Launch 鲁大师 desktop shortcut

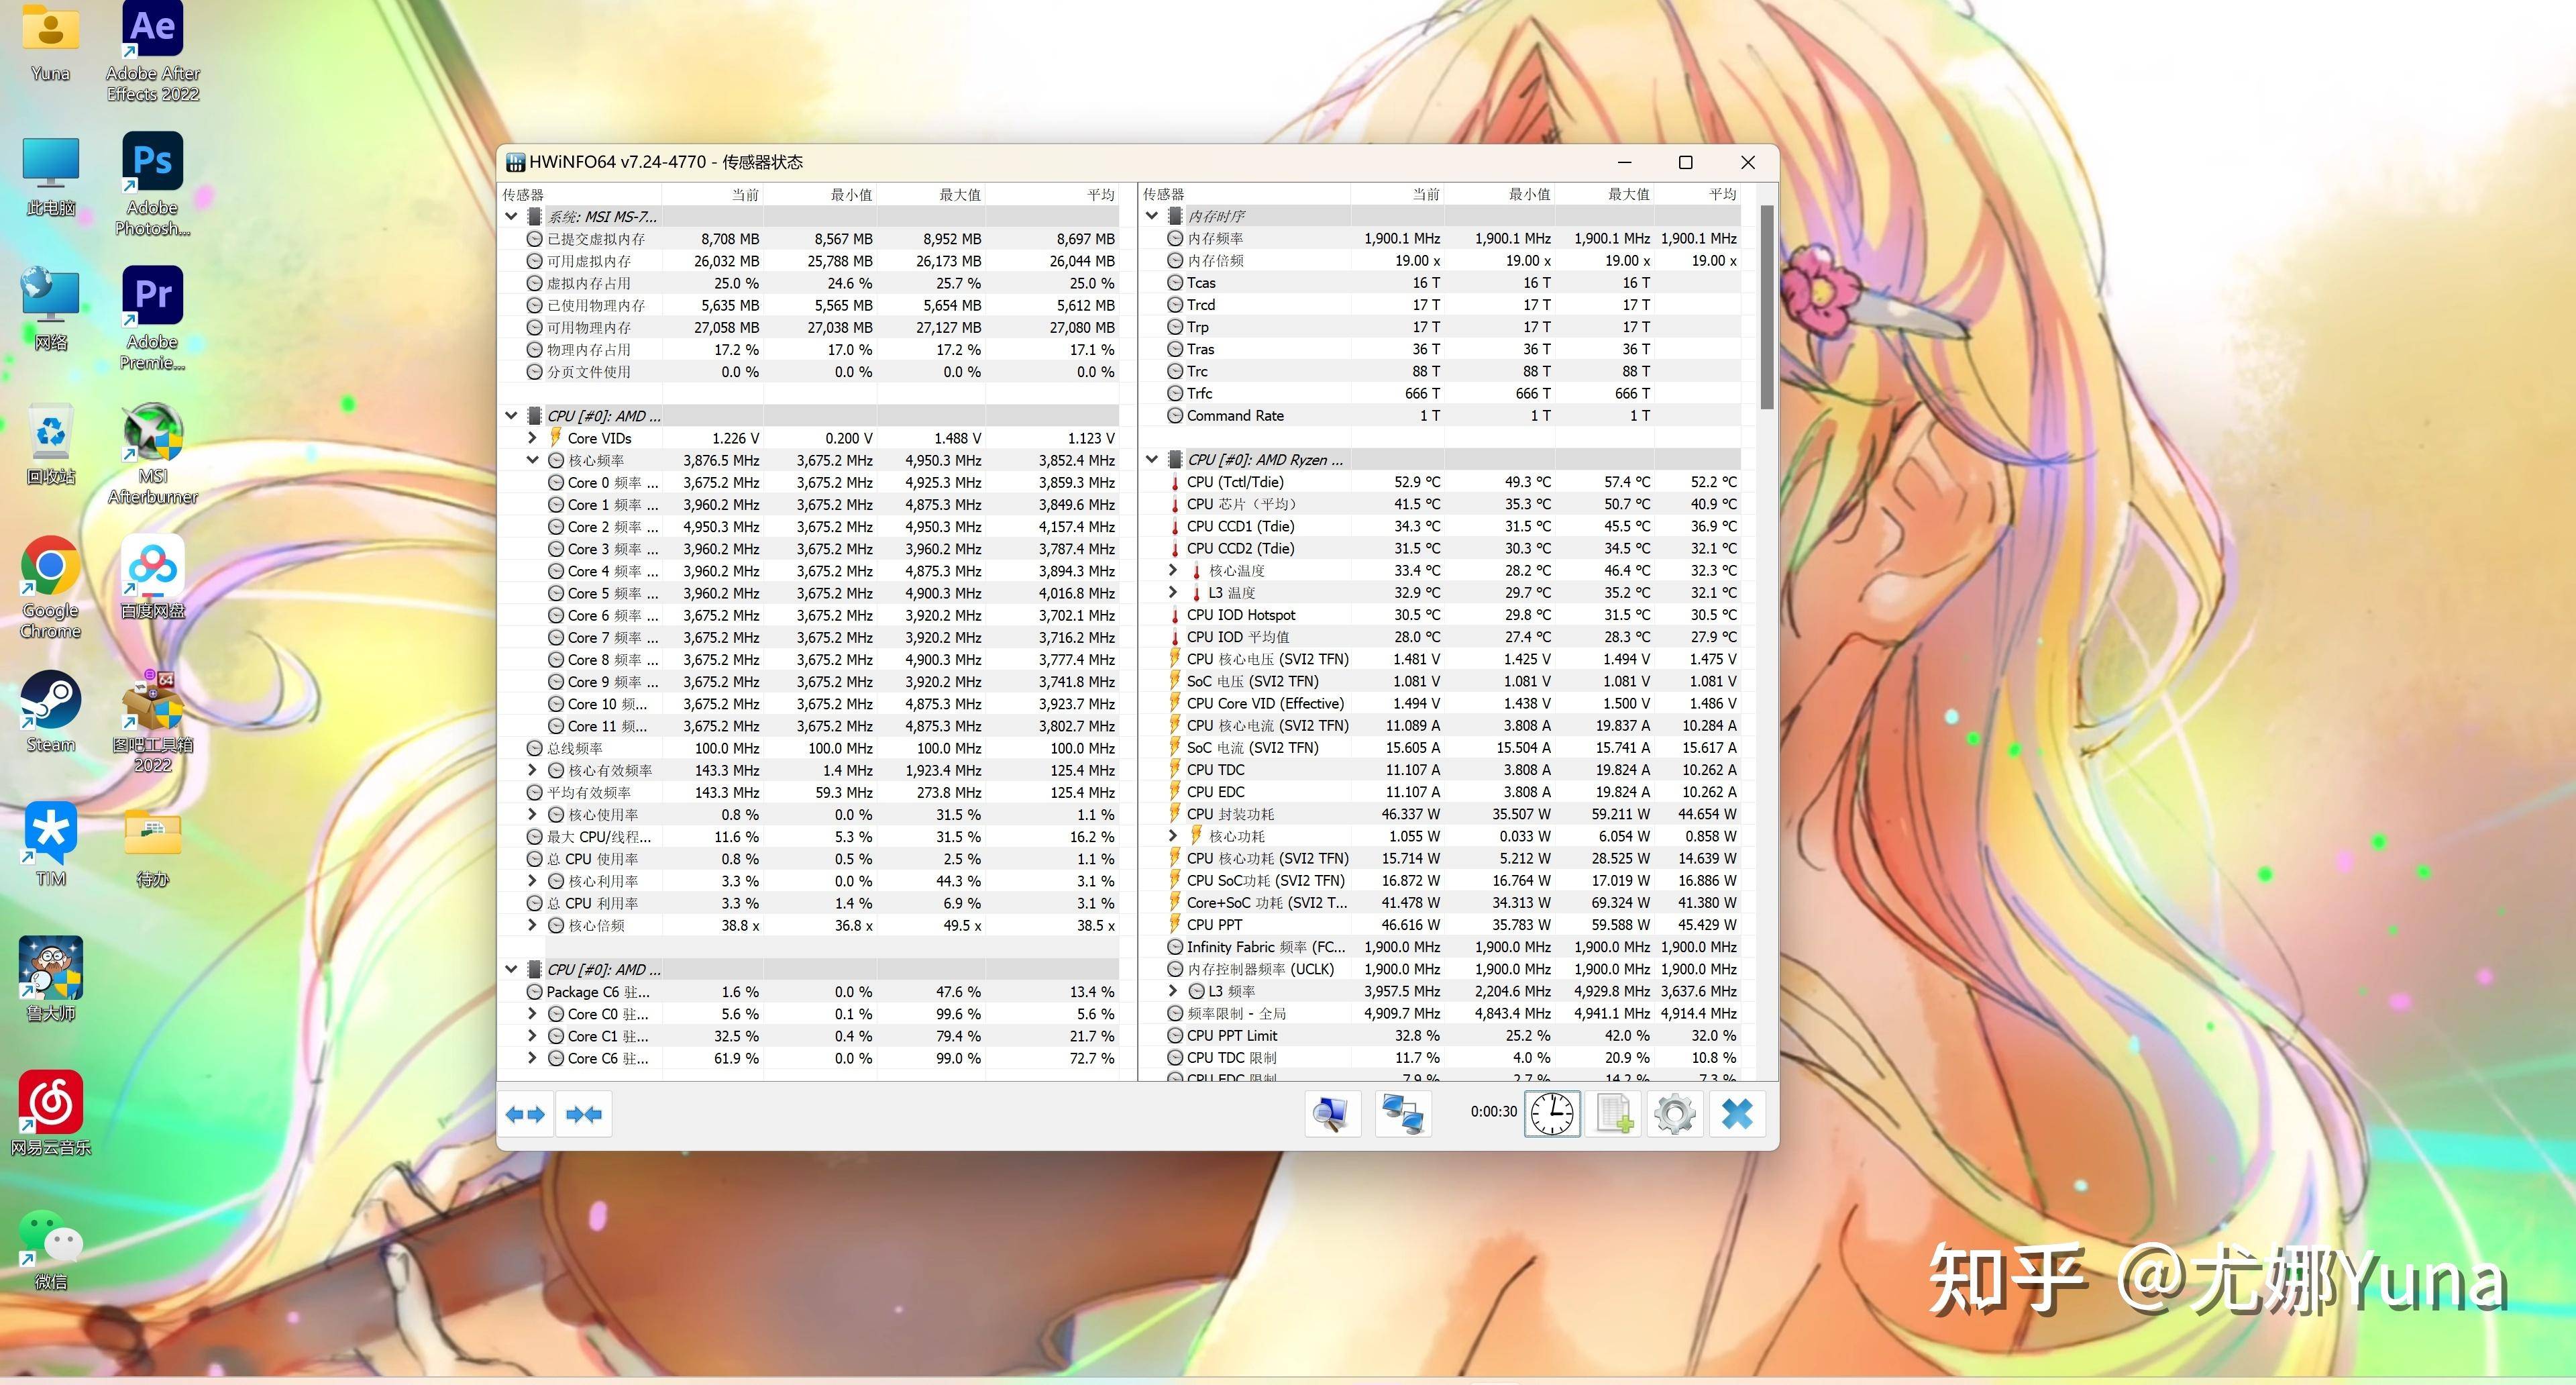pyautogui.click(x=51, y=979)
